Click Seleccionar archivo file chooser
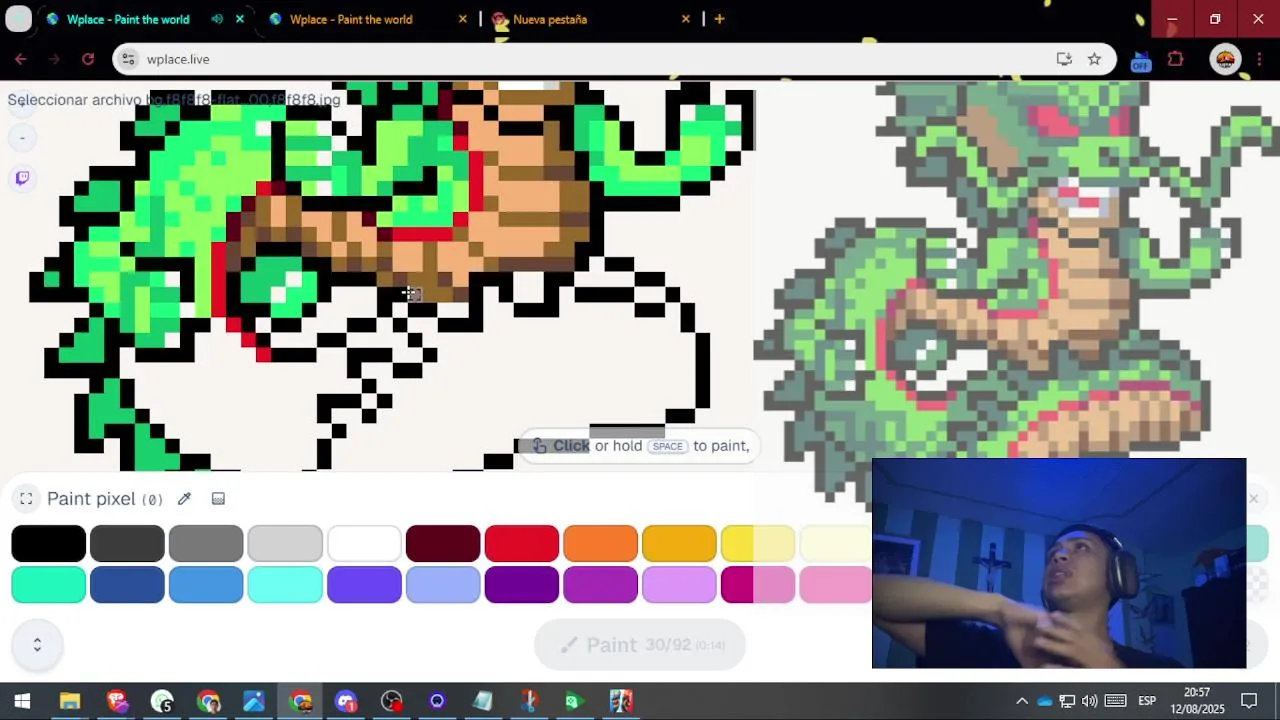The height and width of the screenshot is (720, 1280). [75, 99]
